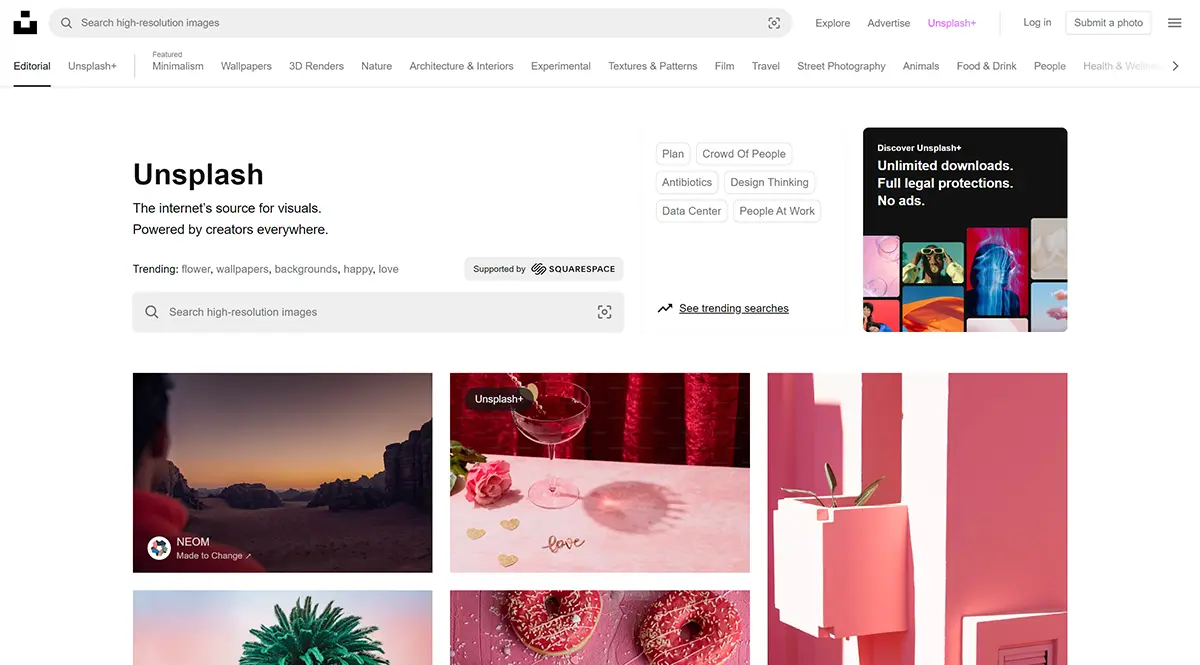Click trending term happy
Viewport: 1200px width, 665px height.
point(358,269)
